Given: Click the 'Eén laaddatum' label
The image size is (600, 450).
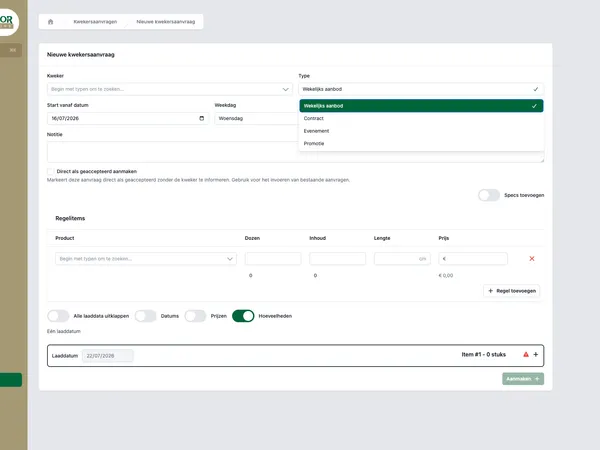Looking at the screenshot, I should (64, 331).
